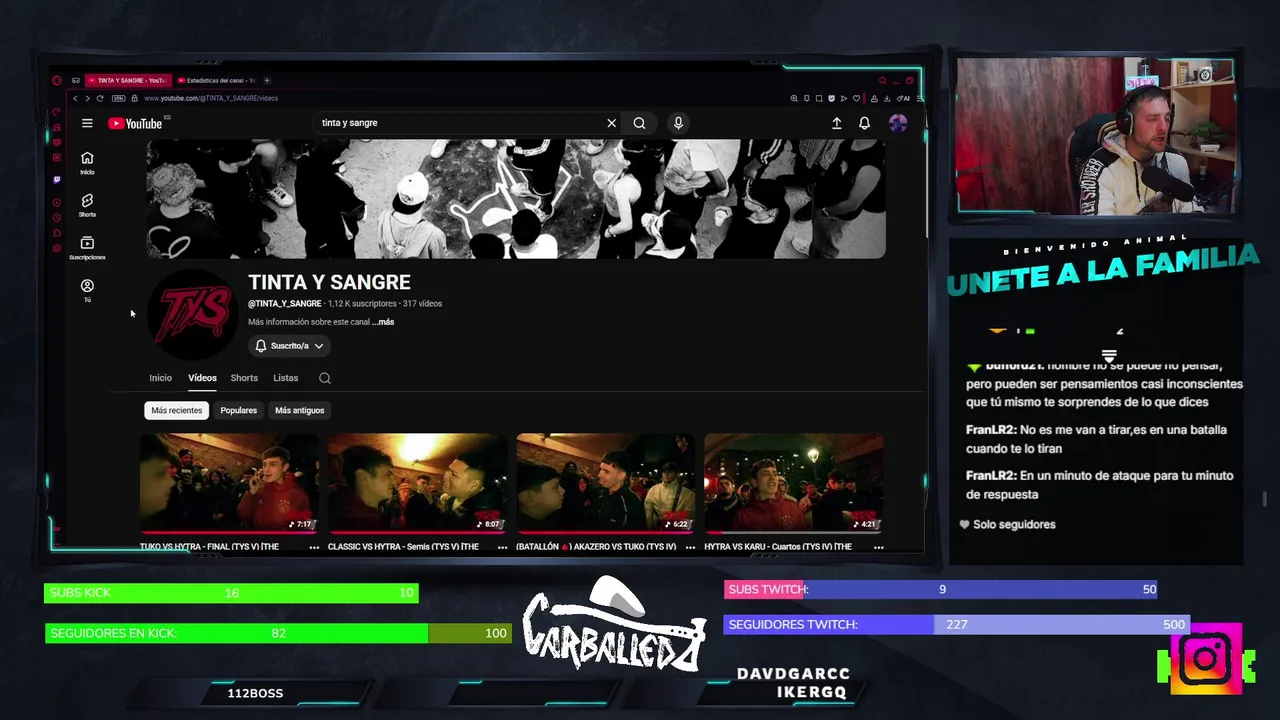This screenshot has width=1280, height=720.
Task: Switch to the channel Shorts tab
Action: pos(244,378)
